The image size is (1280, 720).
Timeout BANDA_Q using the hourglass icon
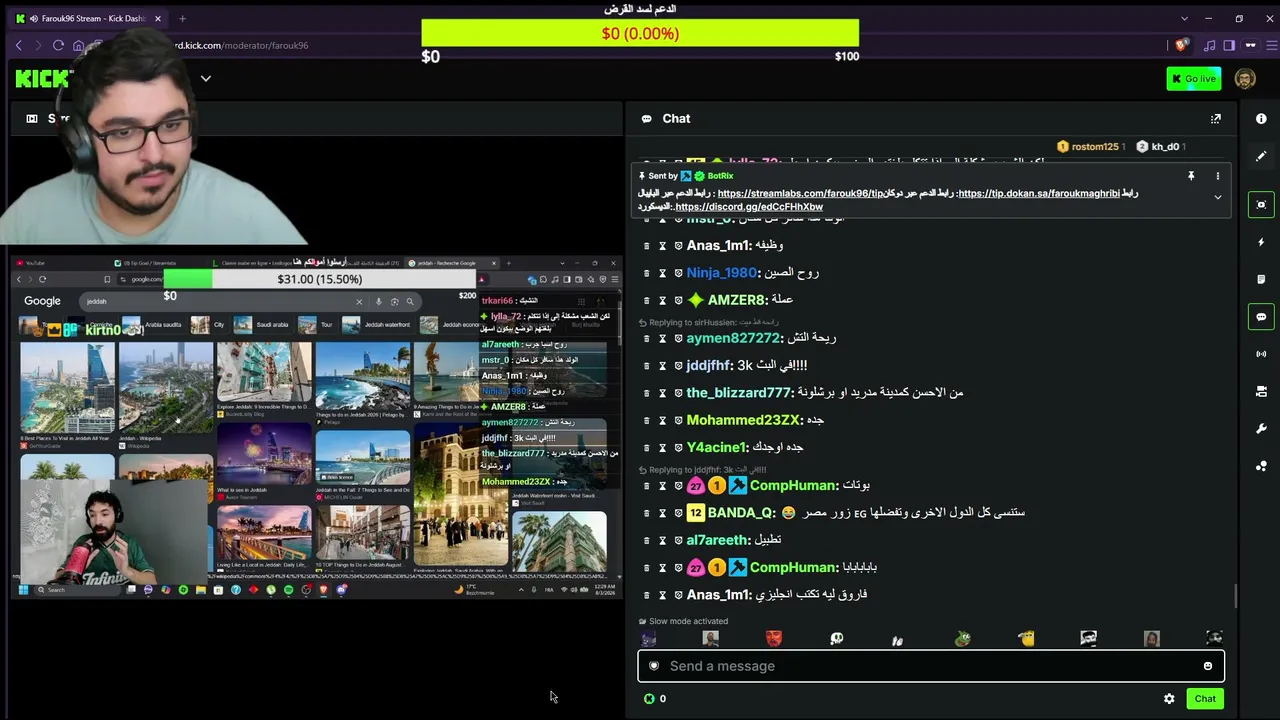tap(662, 513)
